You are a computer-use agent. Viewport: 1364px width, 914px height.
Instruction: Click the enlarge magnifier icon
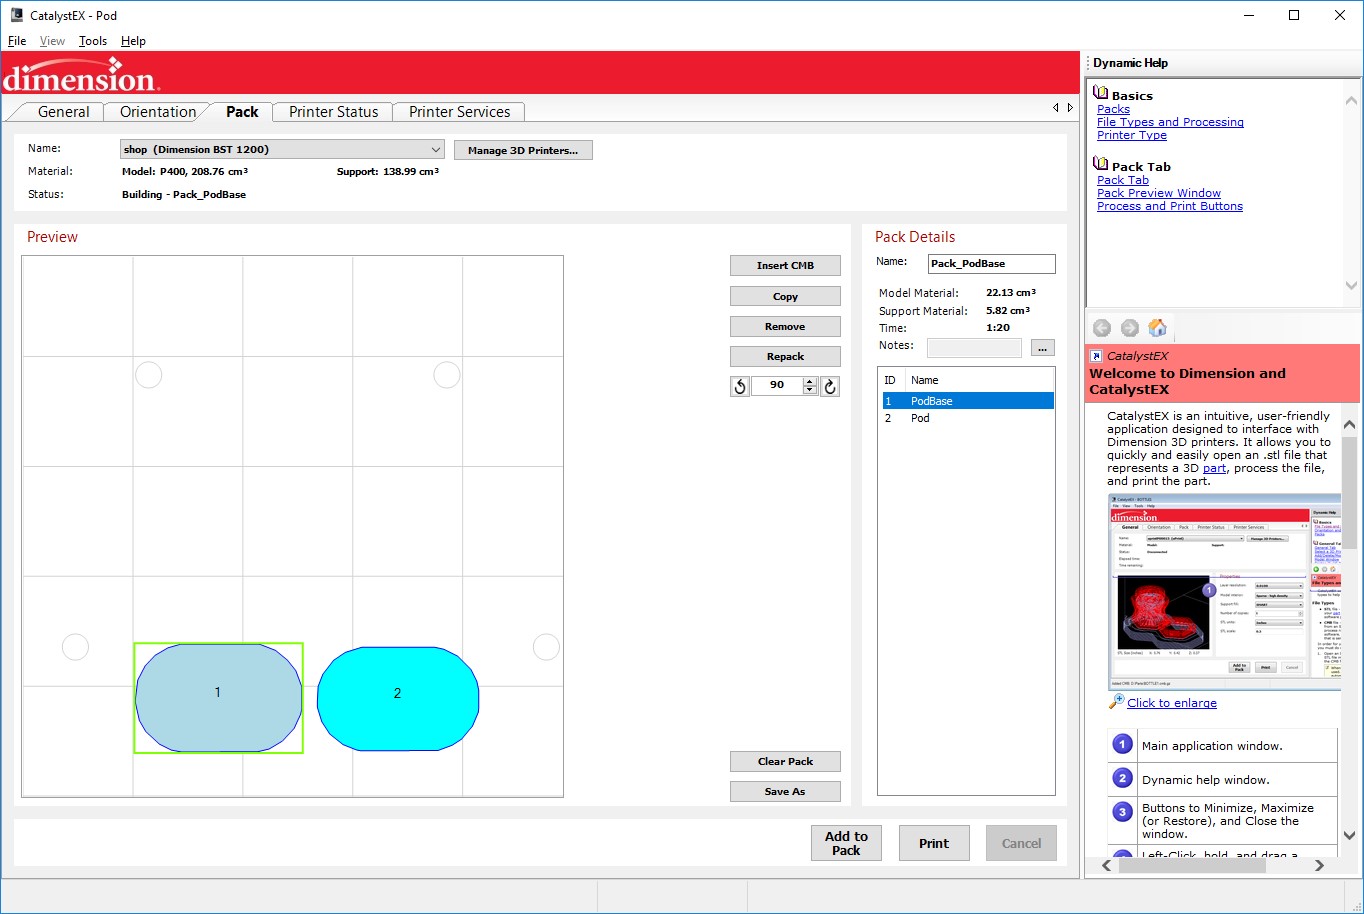click(1117, 702)
